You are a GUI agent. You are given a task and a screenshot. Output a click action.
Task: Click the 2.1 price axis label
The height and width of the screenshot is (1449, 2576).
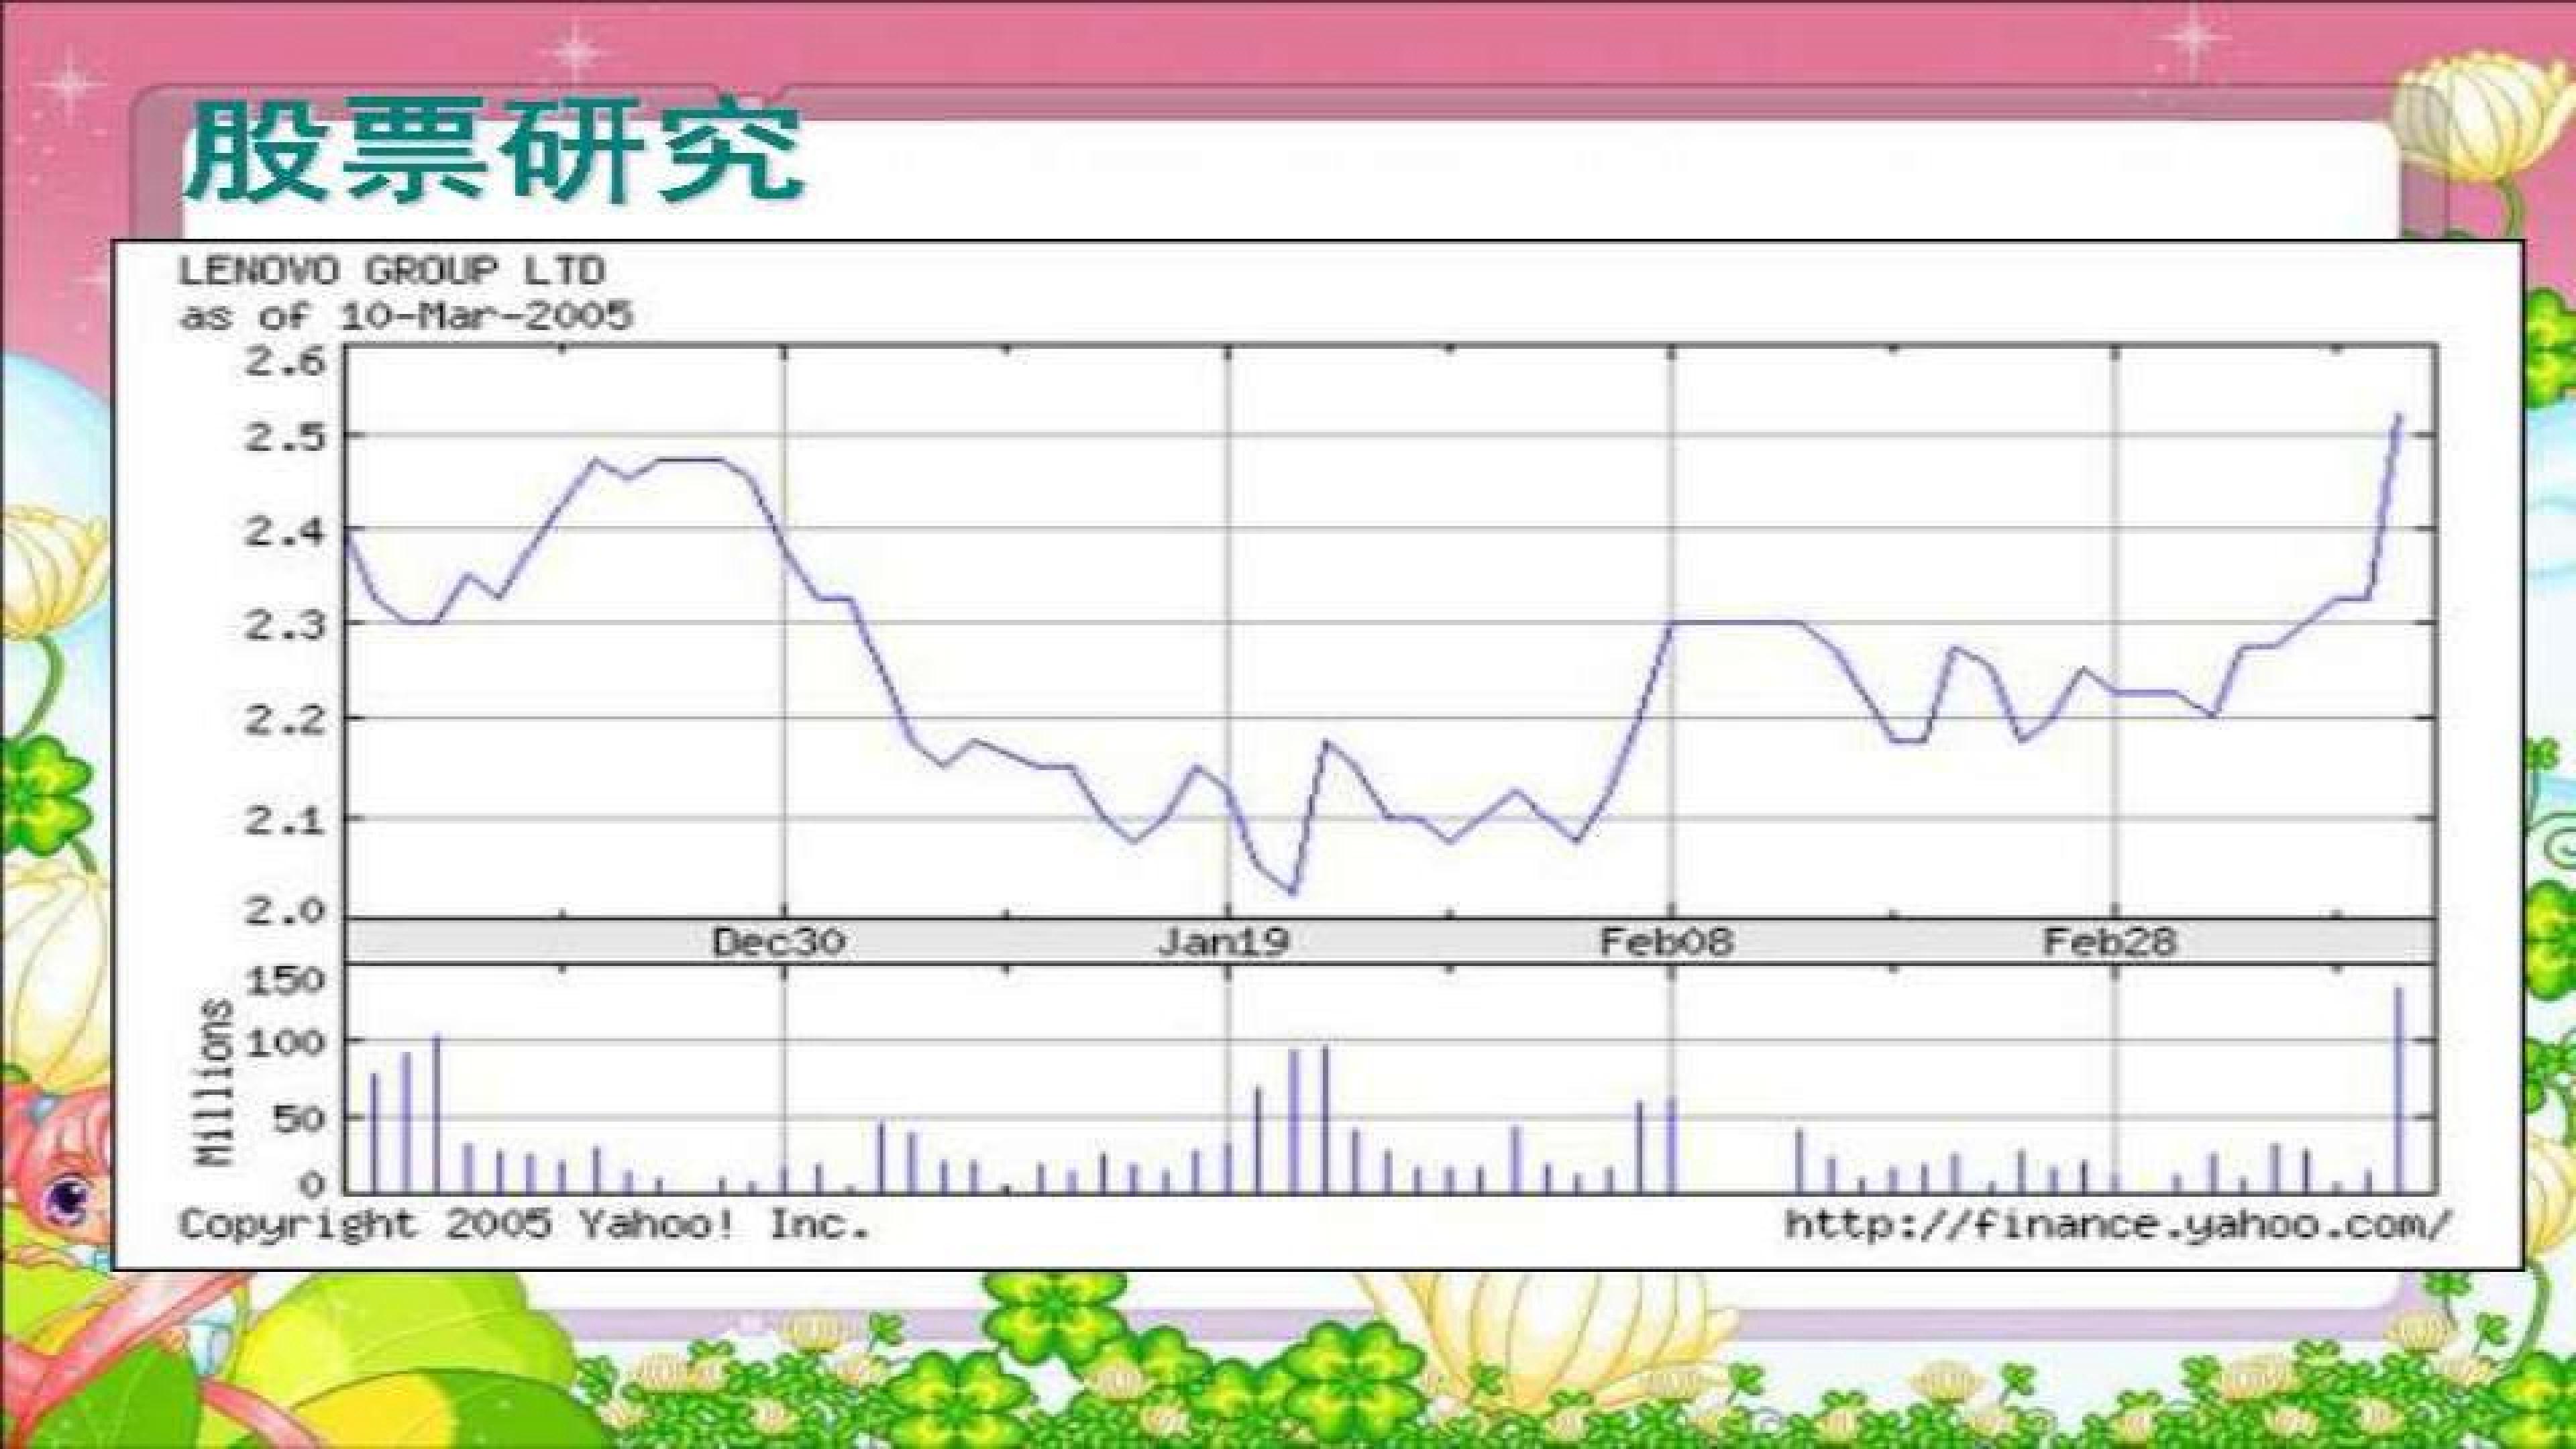pos(286,820)
